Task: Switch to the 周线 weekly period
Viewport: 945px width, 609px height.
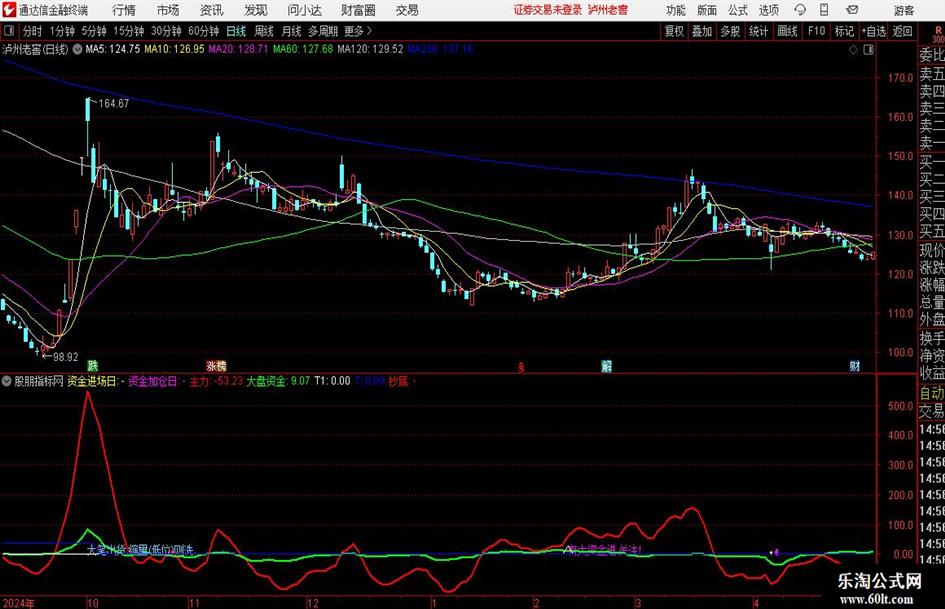Action: [264, 31]
